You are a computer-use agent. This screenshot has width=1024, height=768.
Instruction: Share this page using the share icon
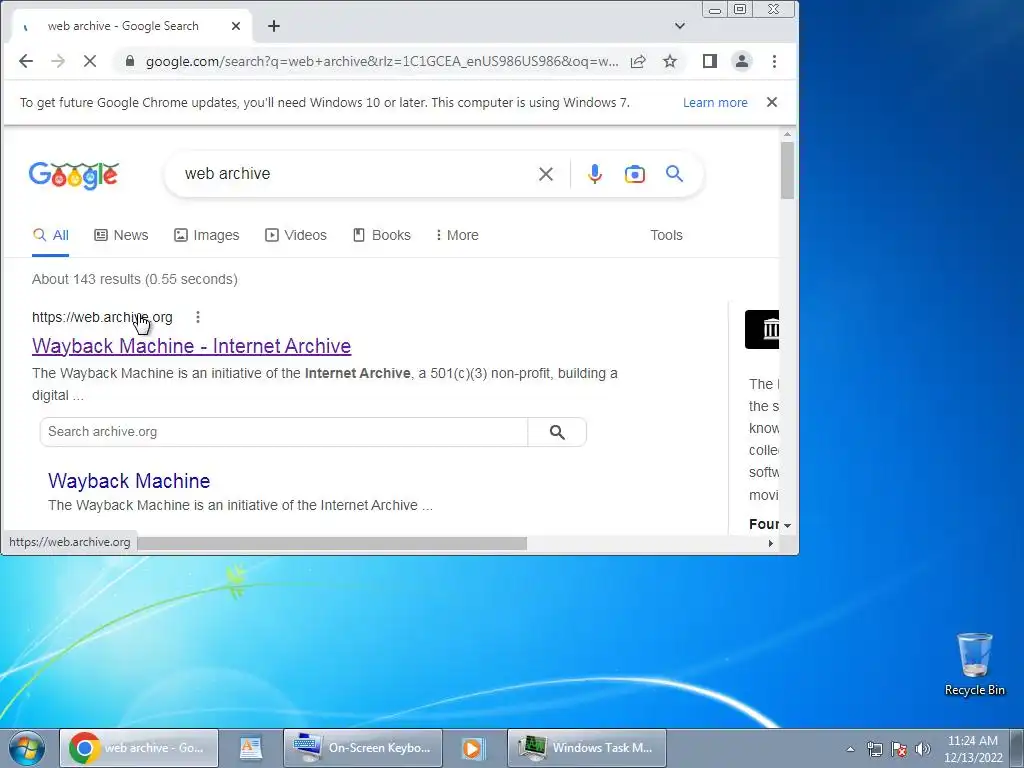638,61
